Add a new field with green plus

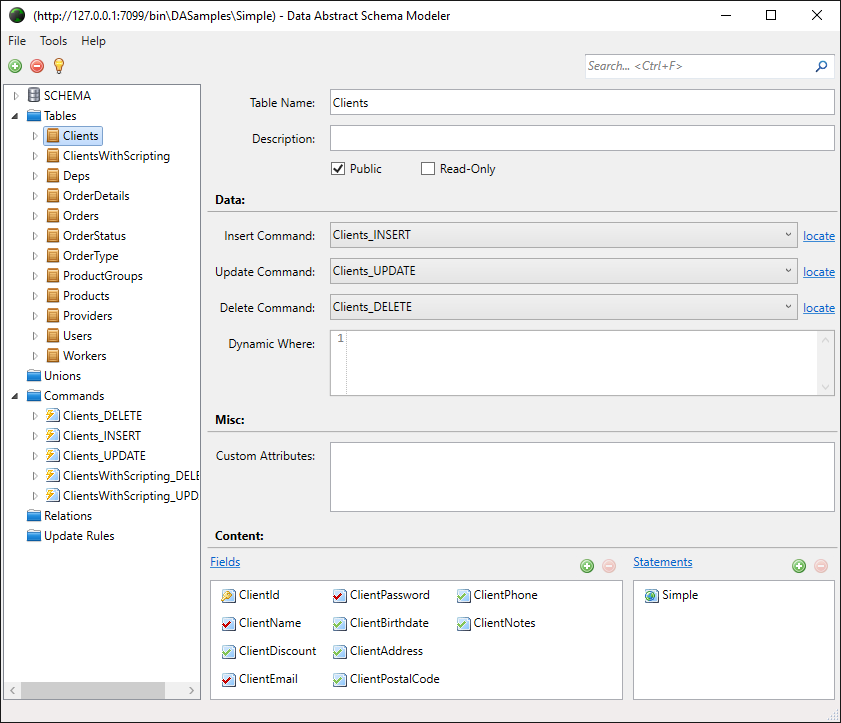pyautogui.click(x=587, y=566)
